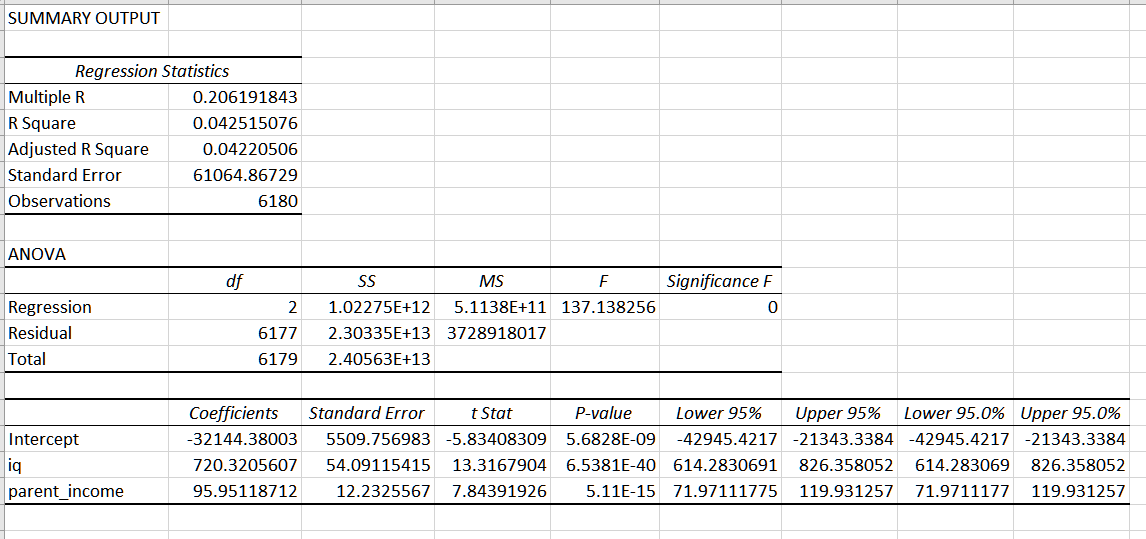Click Intercept t Stat -5.83408309
Screen dimensions: 1146x539
(493, 440)
